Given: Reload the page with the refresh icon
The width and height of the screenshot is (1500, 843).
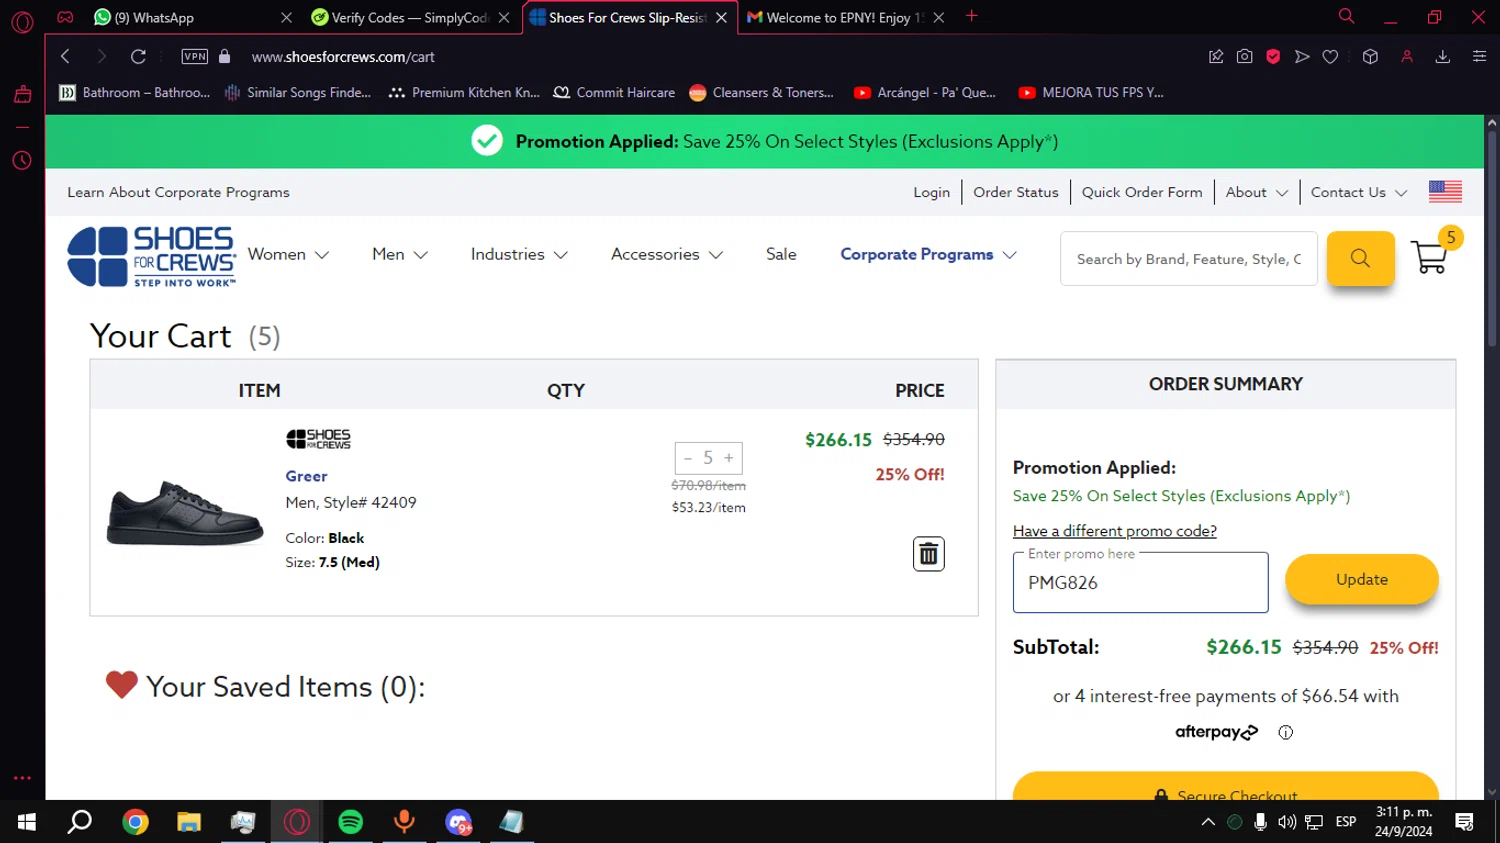Looking at the screenshot, I should click(138, 56).
